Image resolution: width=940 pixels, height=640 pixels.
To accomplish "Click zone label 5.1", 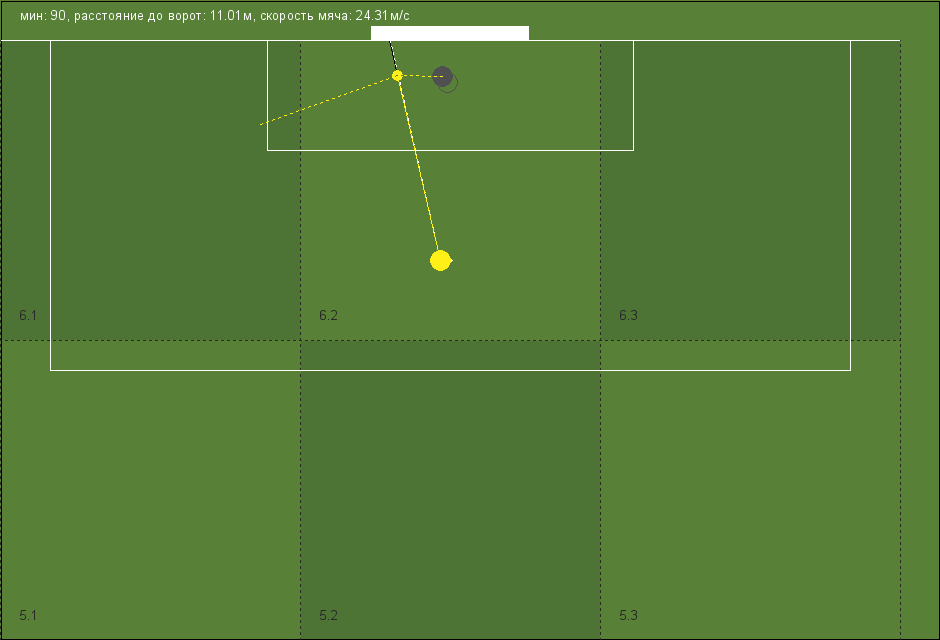I will tap(28, 615).
